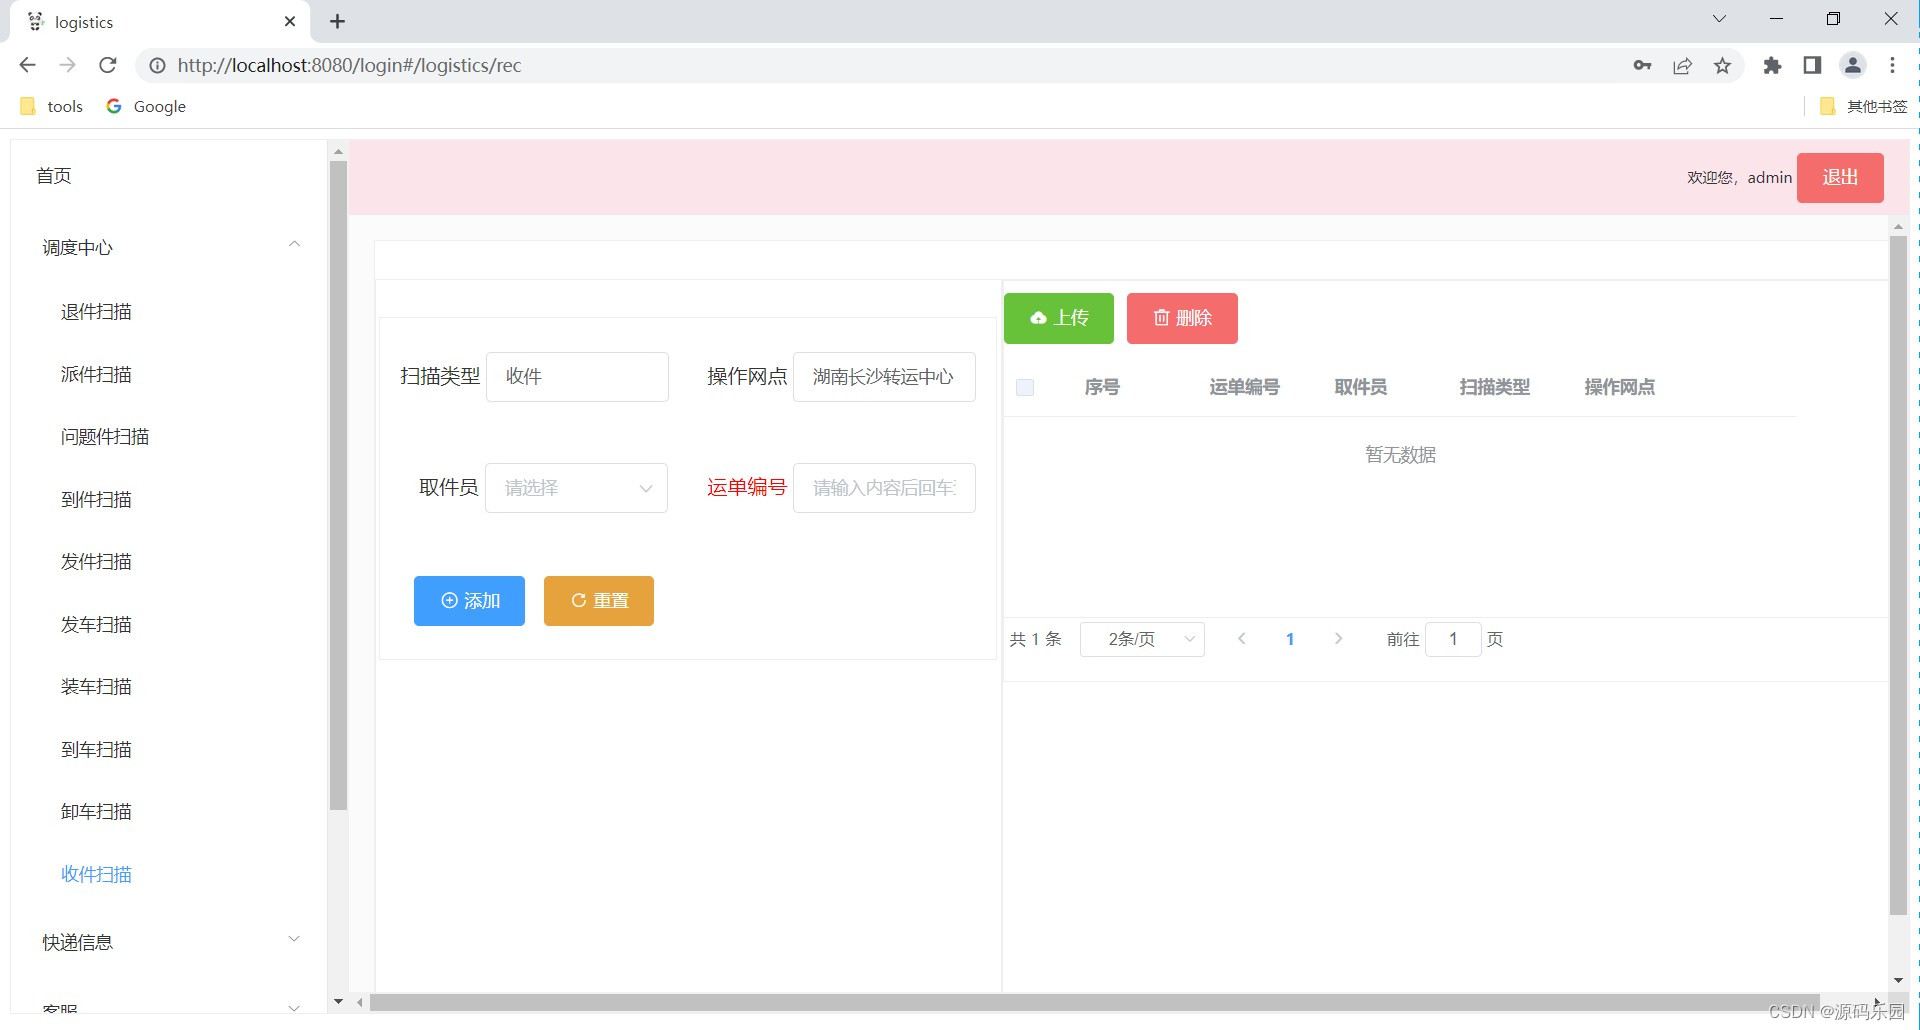This screenshot has height=1030, width=1920.
Task: Open 发件扫描 menu item
Action: pos(96,562)
